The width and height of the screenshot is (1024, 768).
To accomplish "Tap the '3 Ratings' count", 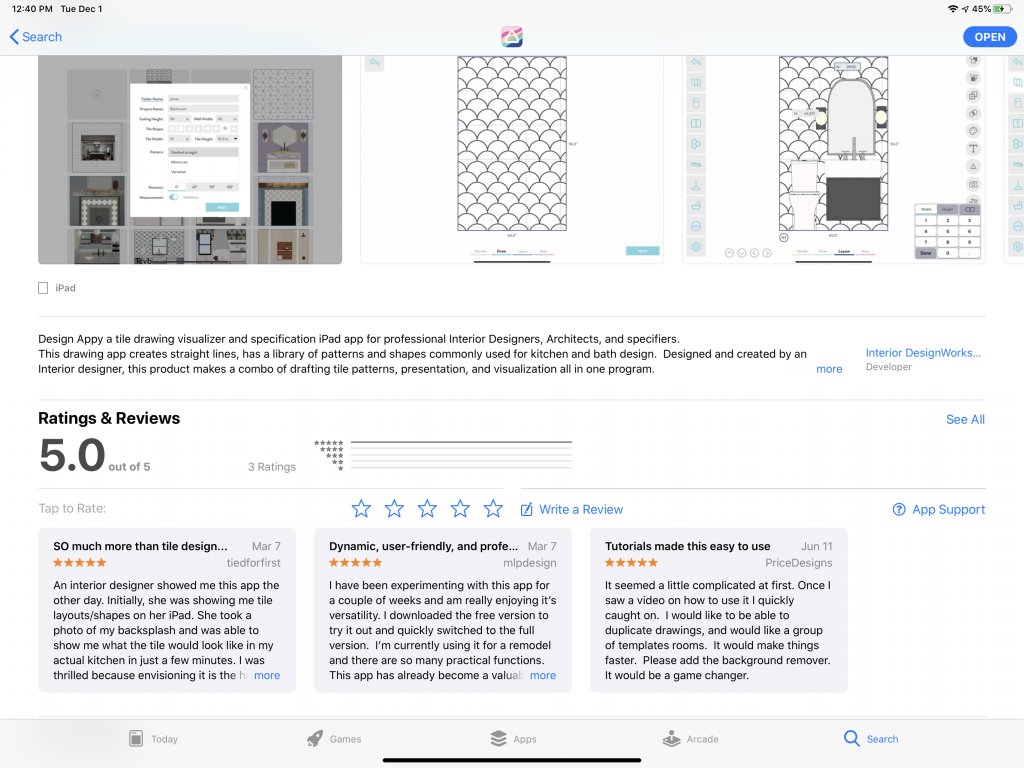I will 272,467.
